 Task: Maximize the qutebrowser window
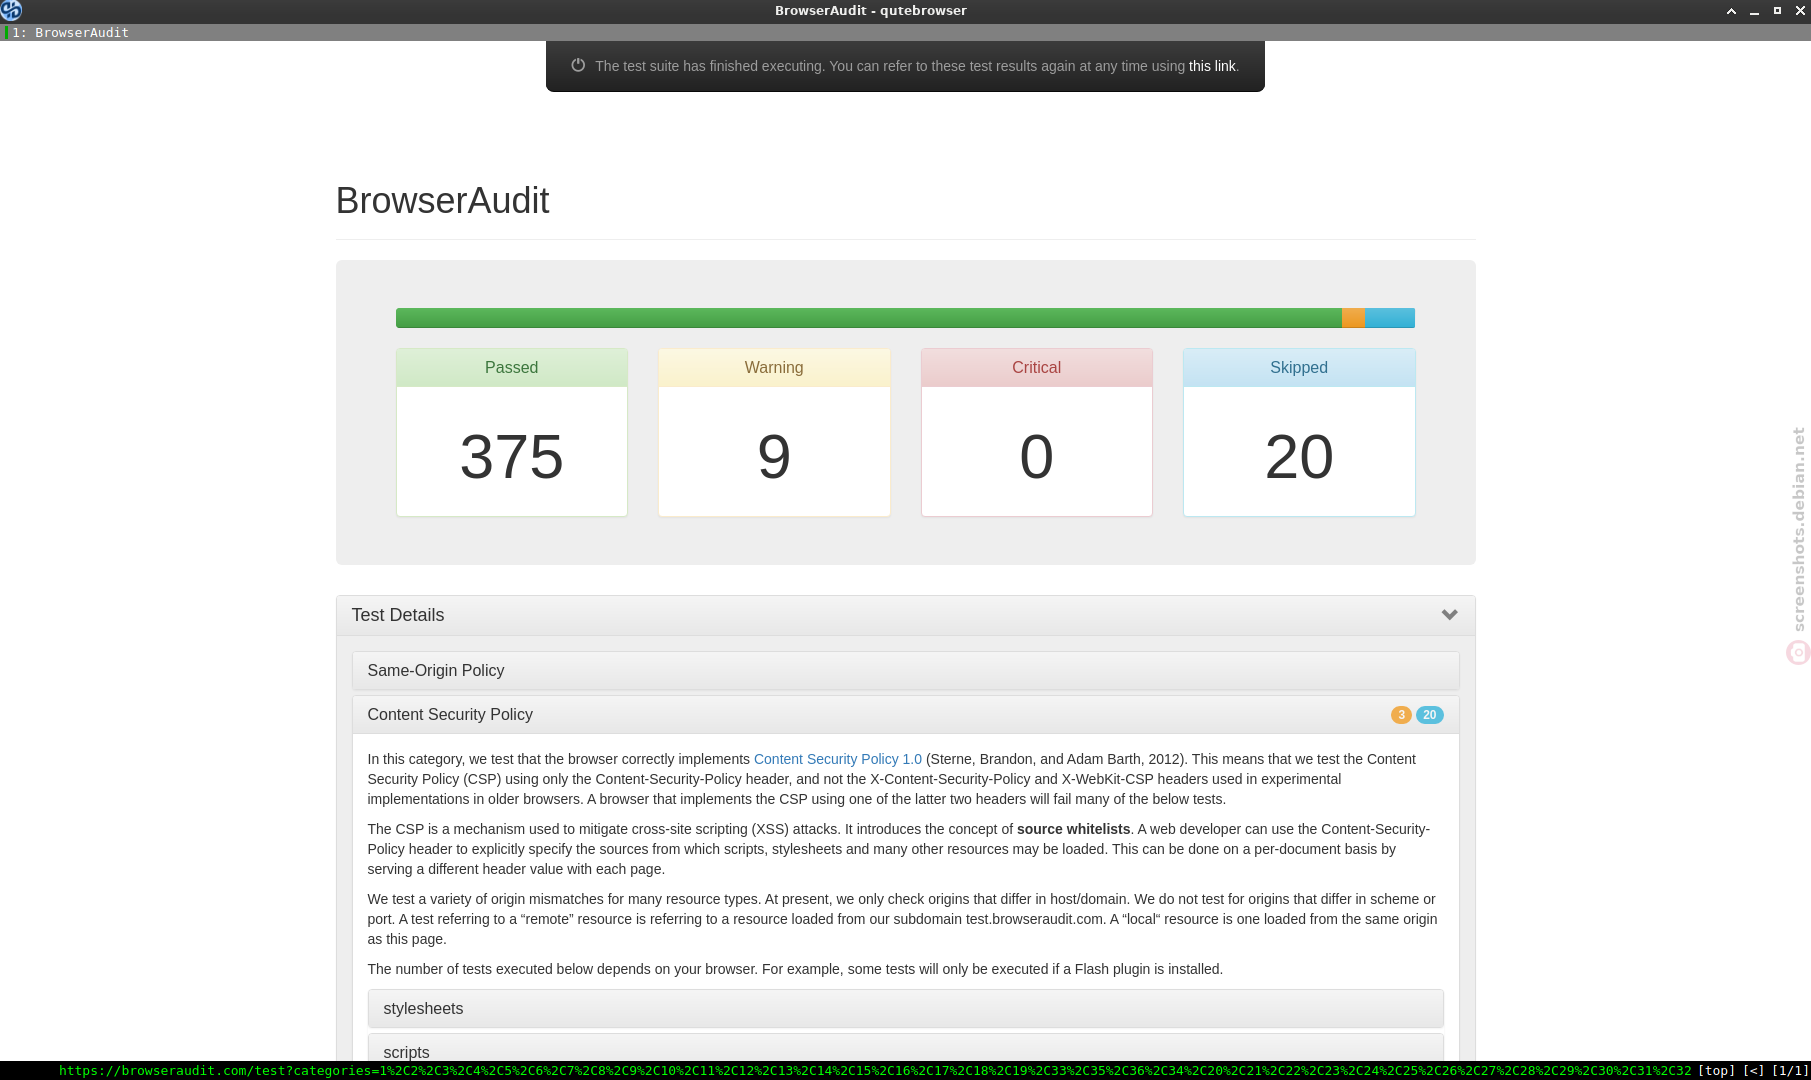click(1777, 11)
